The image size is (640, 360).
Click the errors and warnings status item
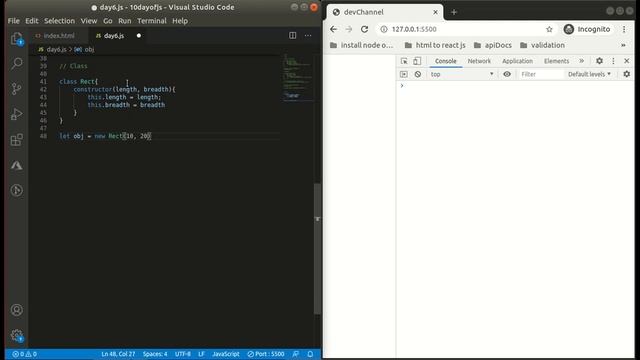(x=24, y=354)
